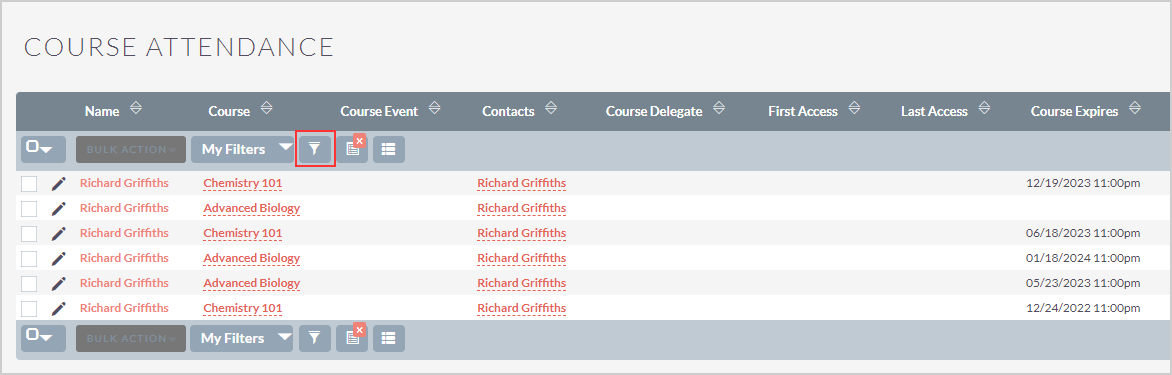Select checkbox of last row expiring 12/24/2022
The width and height of the screenshot is (1172, 375).
click(29, 309)
